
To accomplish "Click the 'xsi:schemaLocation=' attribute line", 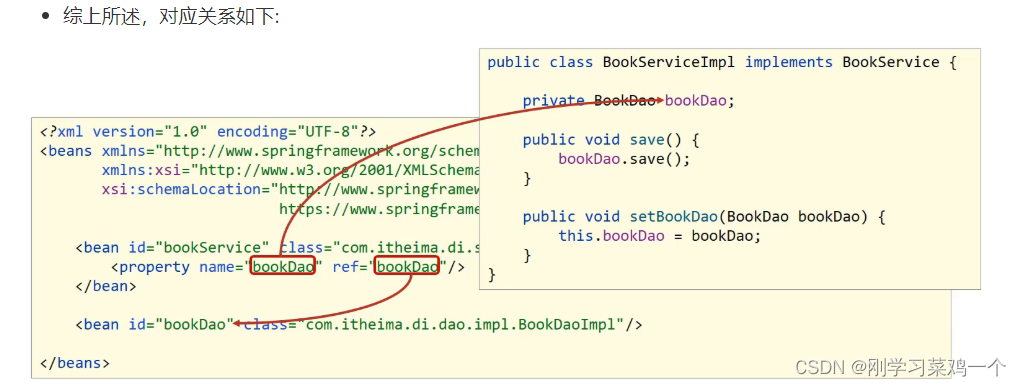I will click(290, 190).
